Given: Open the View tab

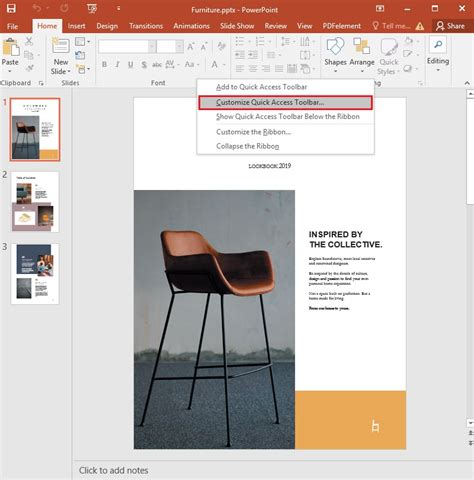Looking at the screenshot, I should (304, 26).
